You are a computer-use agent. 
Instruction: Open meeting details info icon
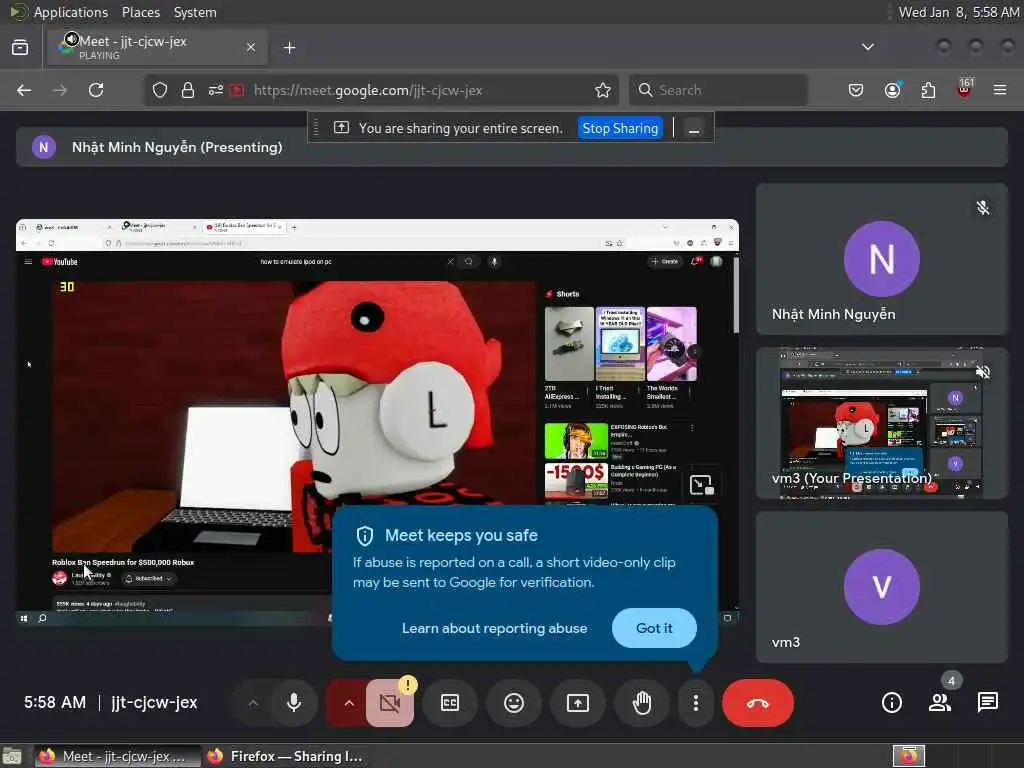pyautogui.click(x=891, y=703)
